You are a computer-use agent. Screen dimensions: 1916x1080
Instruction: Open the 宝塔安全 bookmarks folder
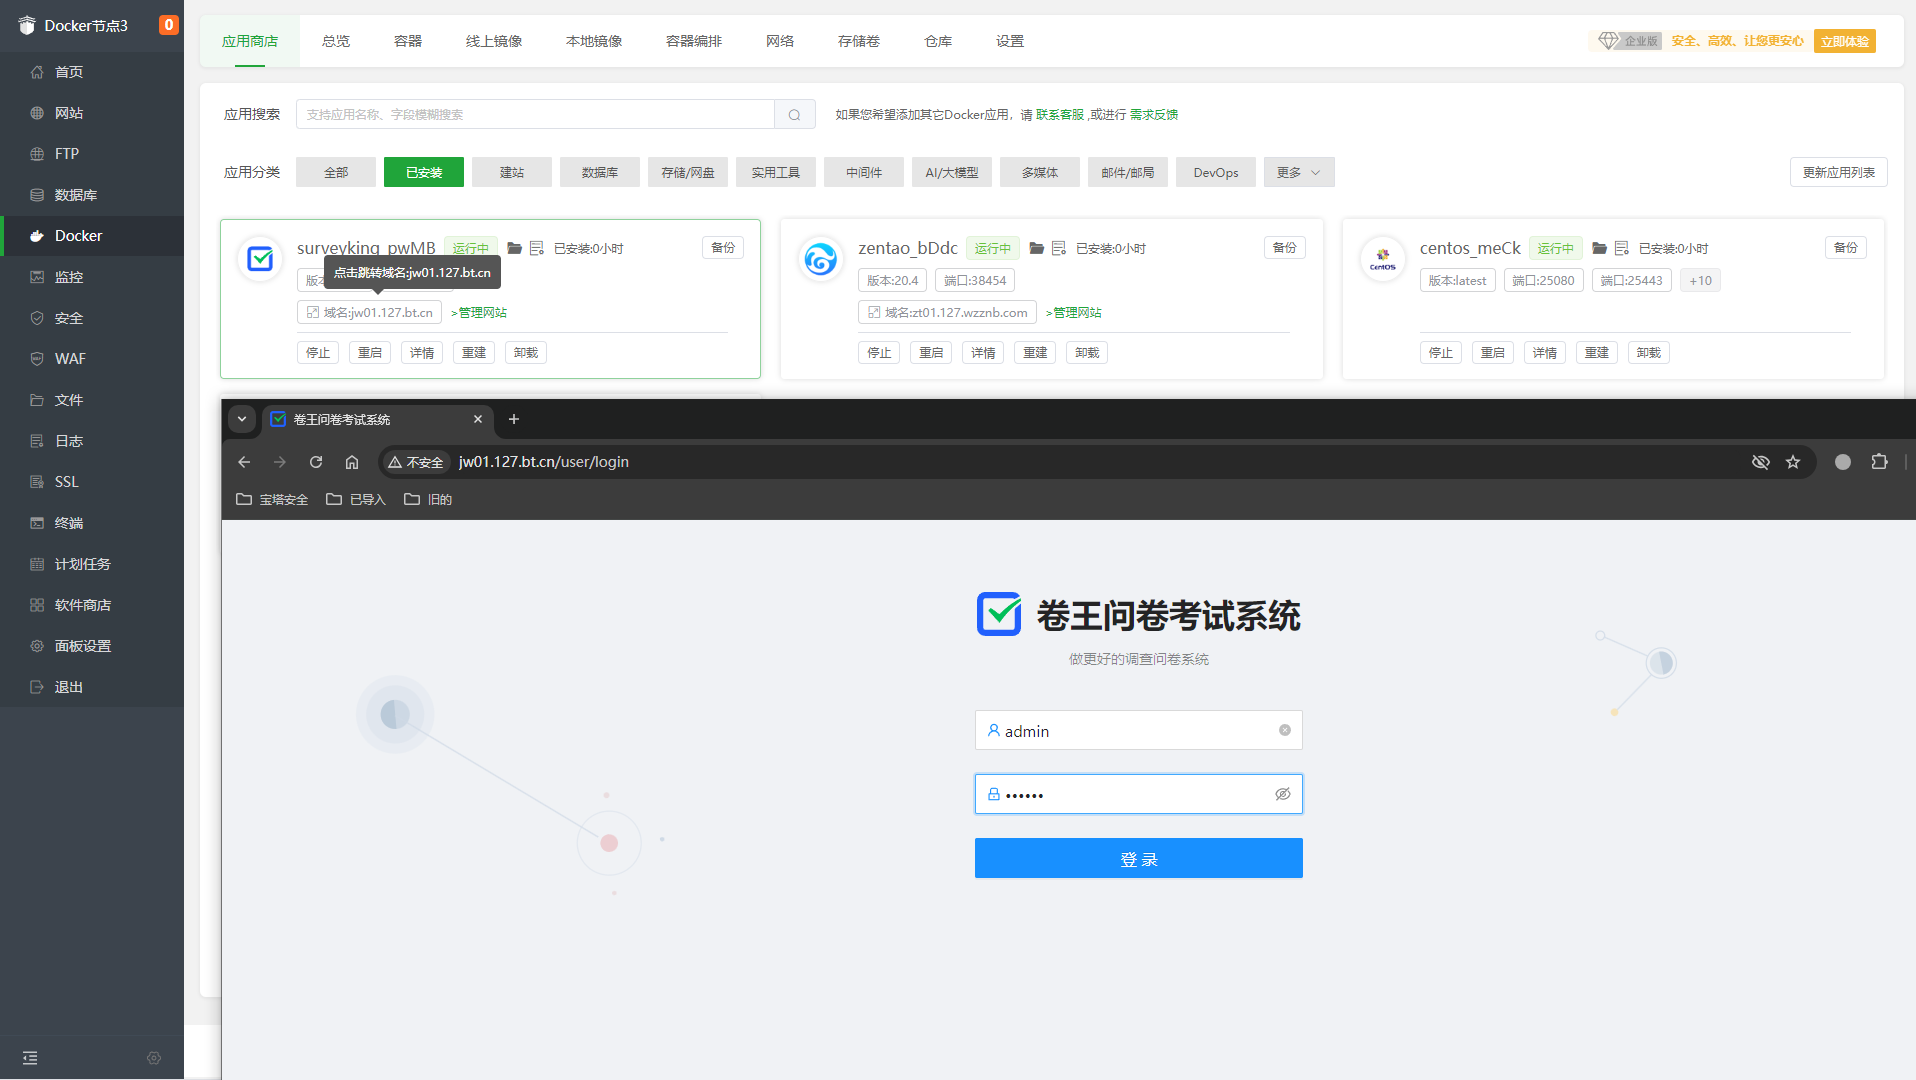point(272,500)
